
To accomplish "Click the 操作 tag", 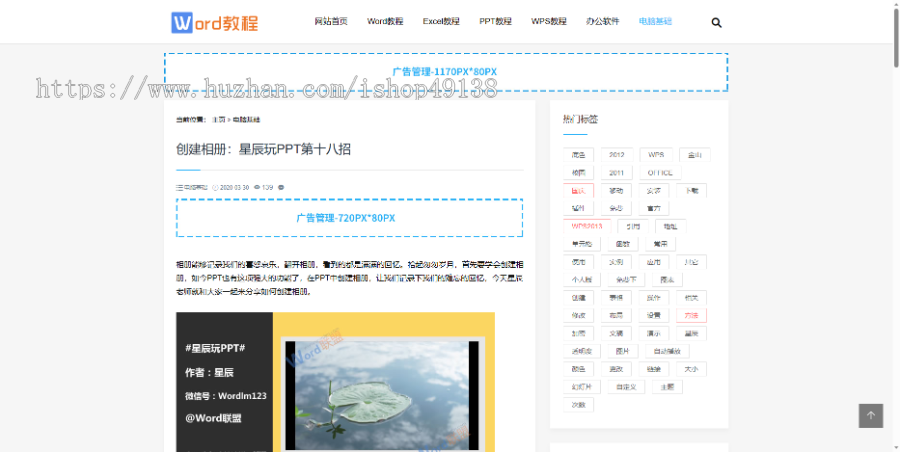I will (x=653, y=298).
